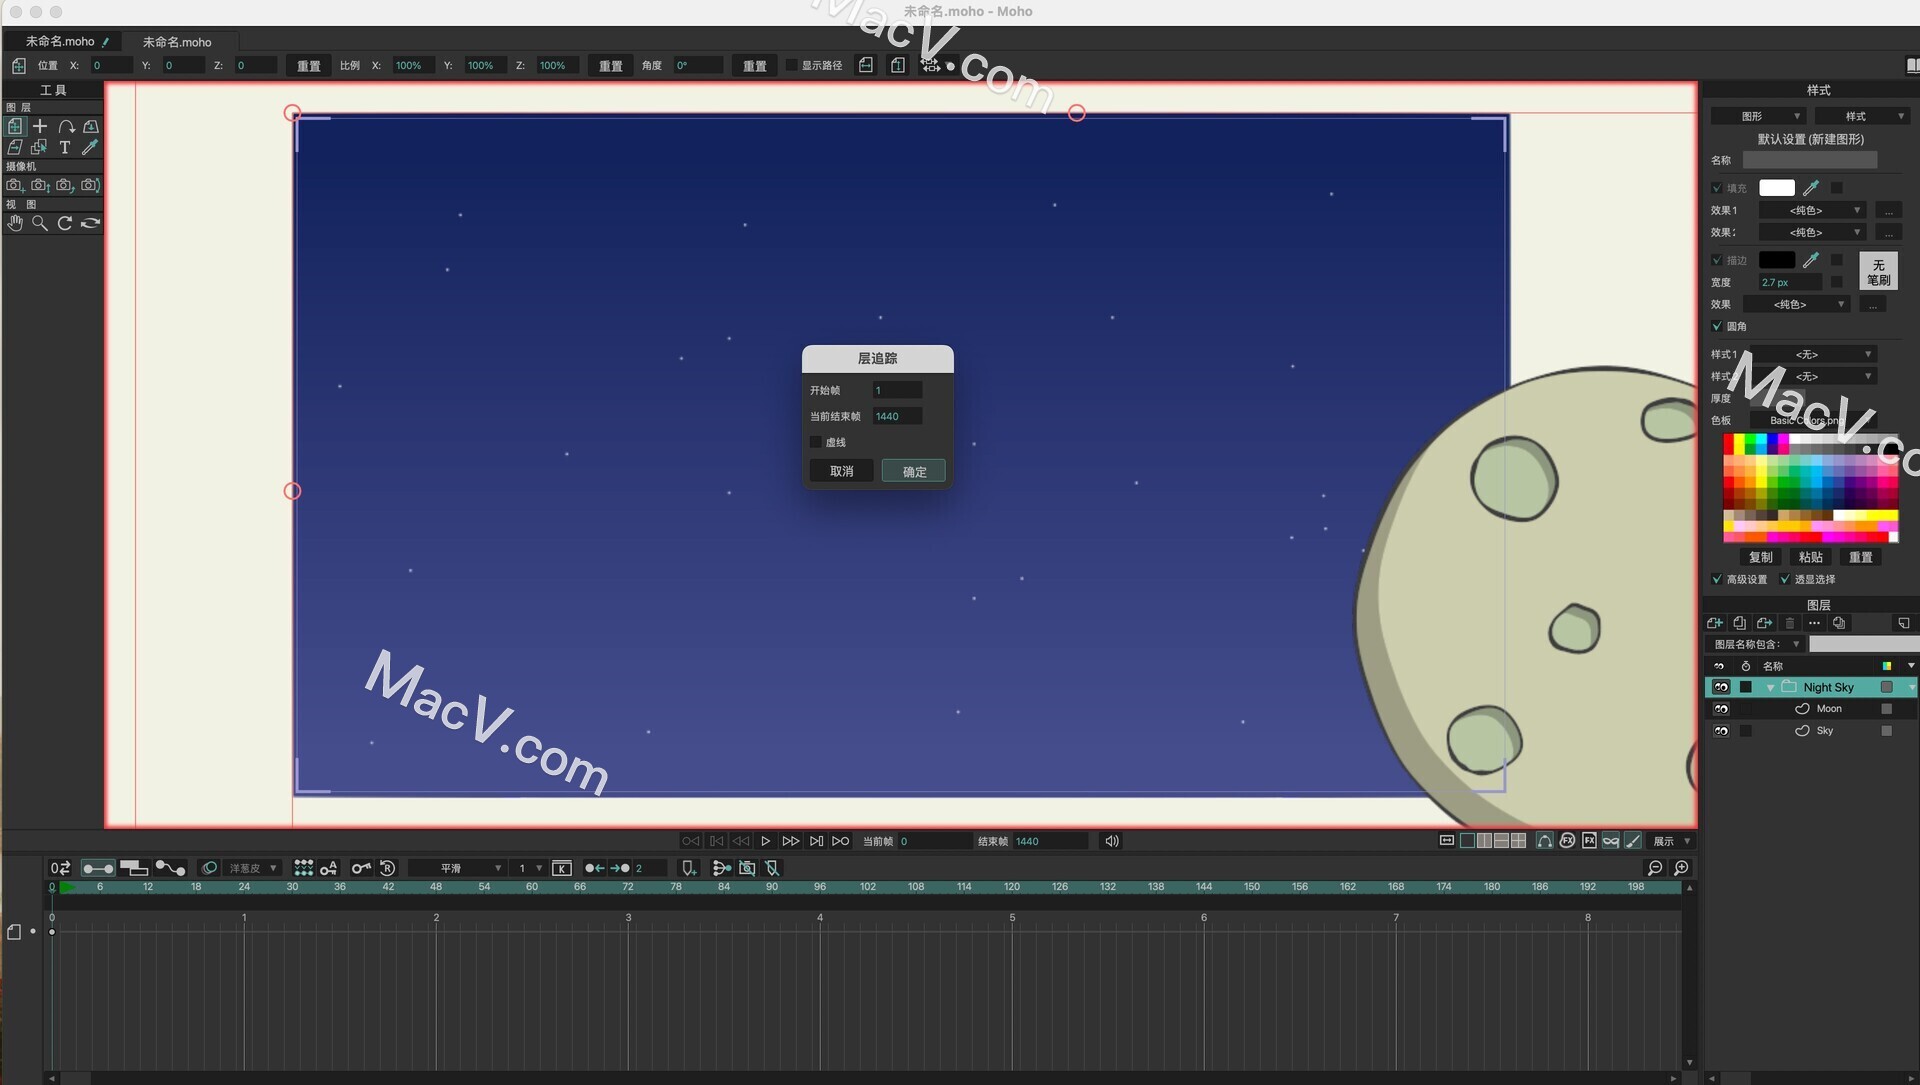The width and height of the screenshot is (1920, 1085).
Task: Toggle visibility of the Sky layer
Action: point(1721,731)
